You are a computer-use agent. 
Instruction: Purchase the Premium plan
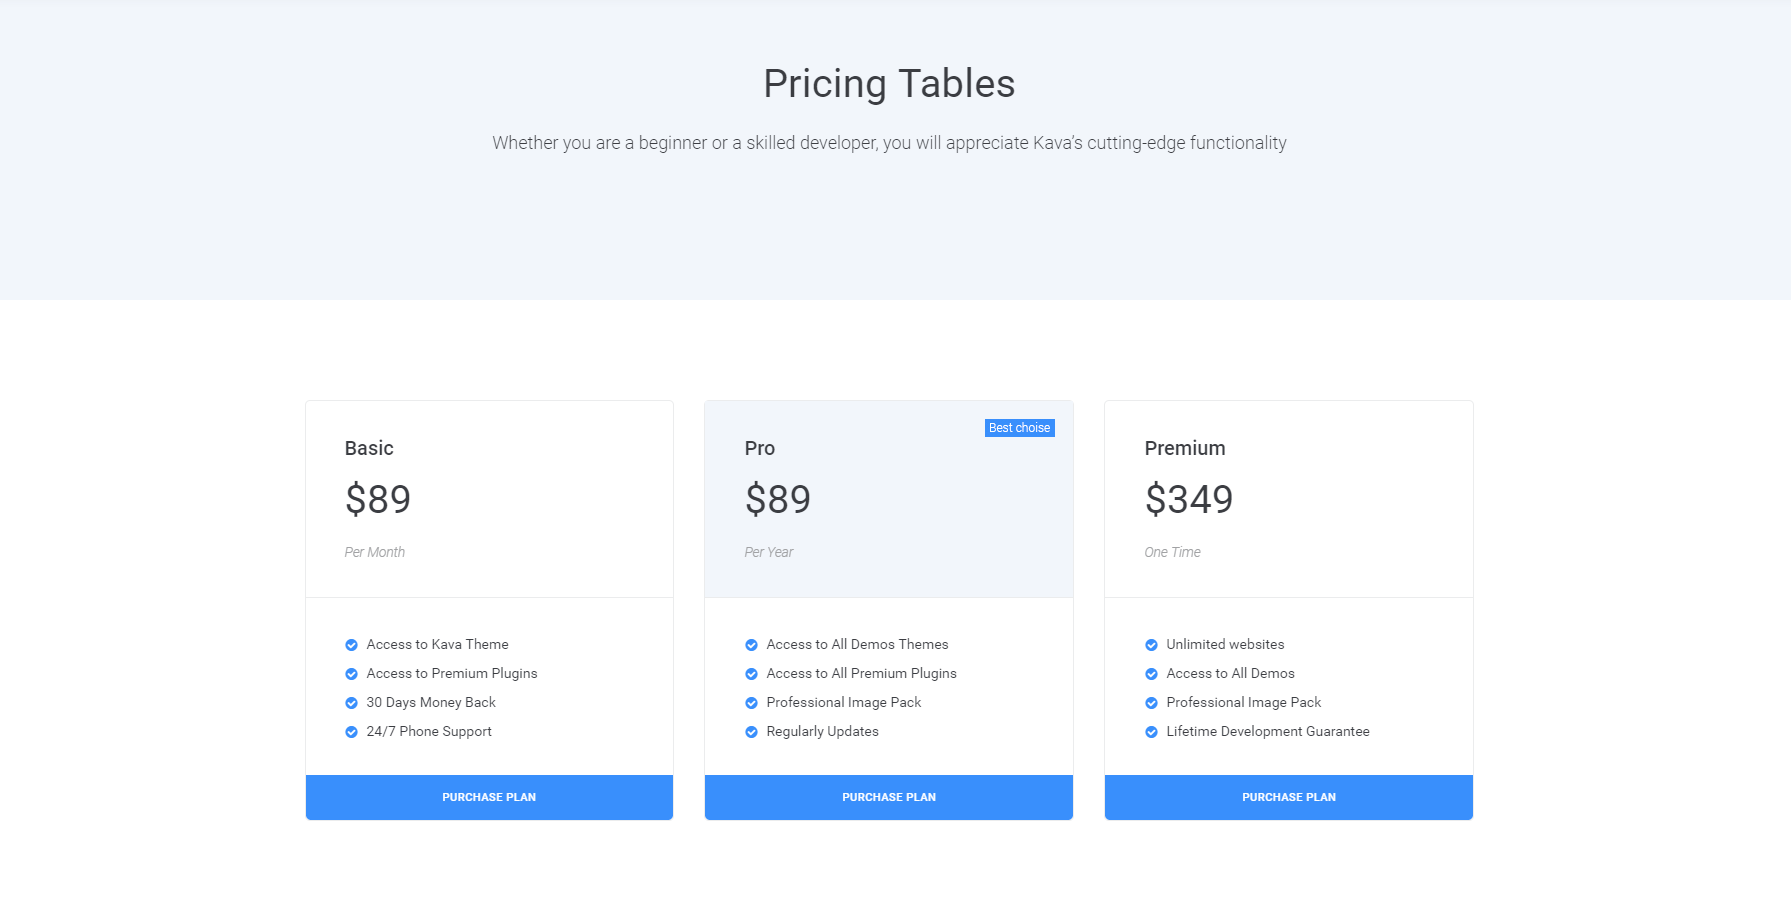pos(1288,797)
